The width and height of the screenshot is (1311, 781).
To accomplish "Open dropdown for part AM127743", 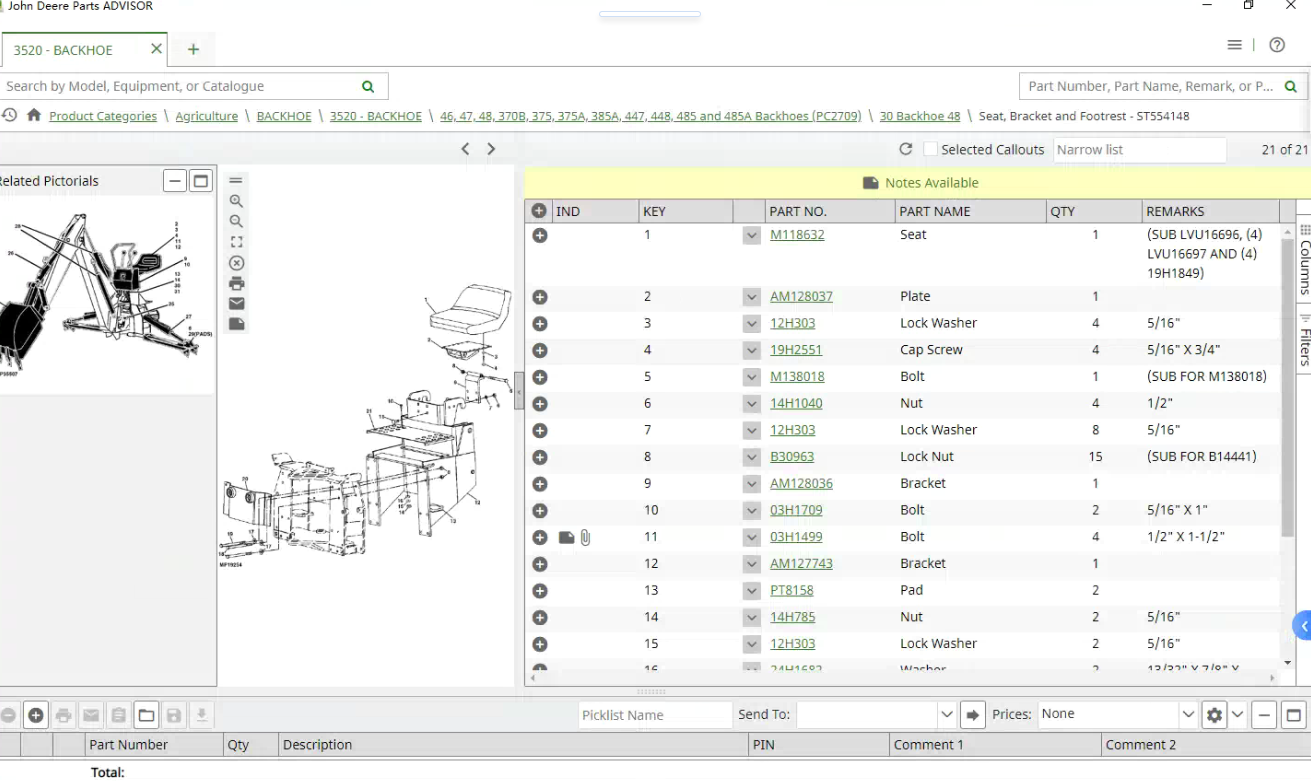I will 752,564.
